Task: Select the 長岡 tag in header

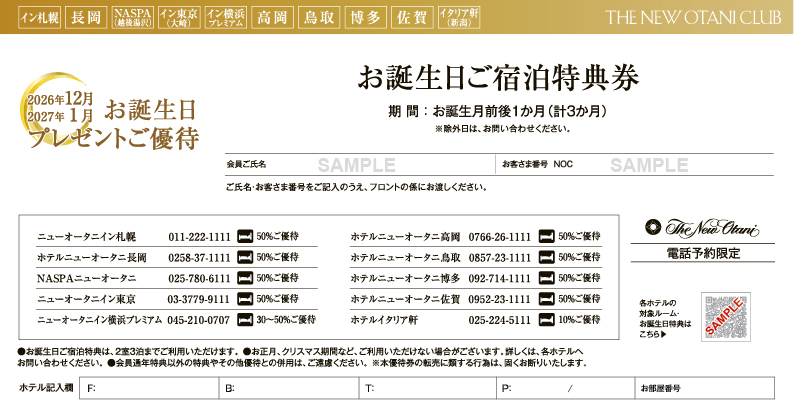Action: 86,18
